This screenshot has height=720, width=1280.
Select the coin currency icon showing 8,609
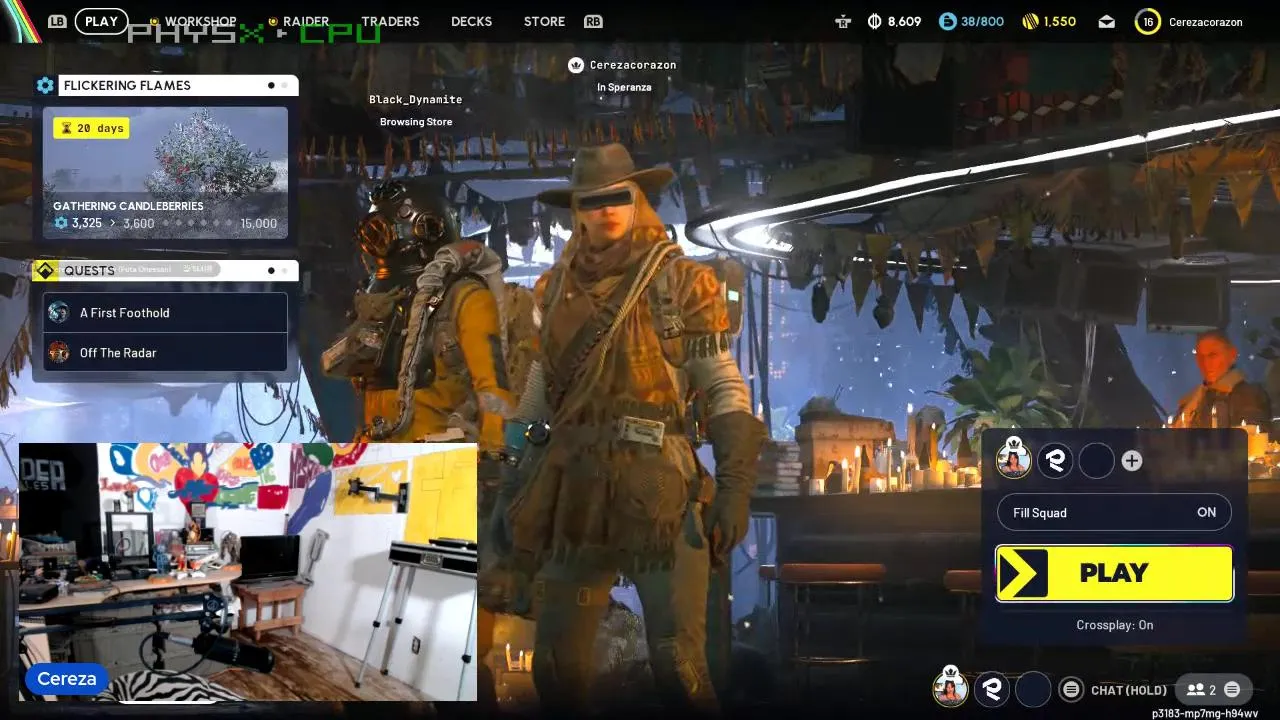tap(875, 21)
